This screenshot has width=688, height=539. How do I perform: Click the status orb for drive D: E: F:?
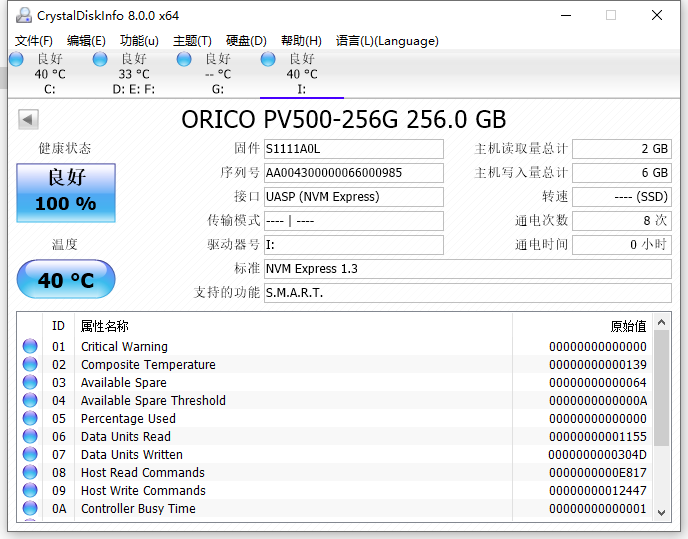[x=100, y=59]
